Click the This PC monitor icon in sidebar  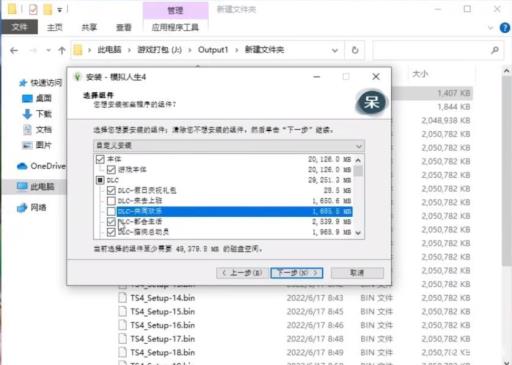[x=22, y=187]
